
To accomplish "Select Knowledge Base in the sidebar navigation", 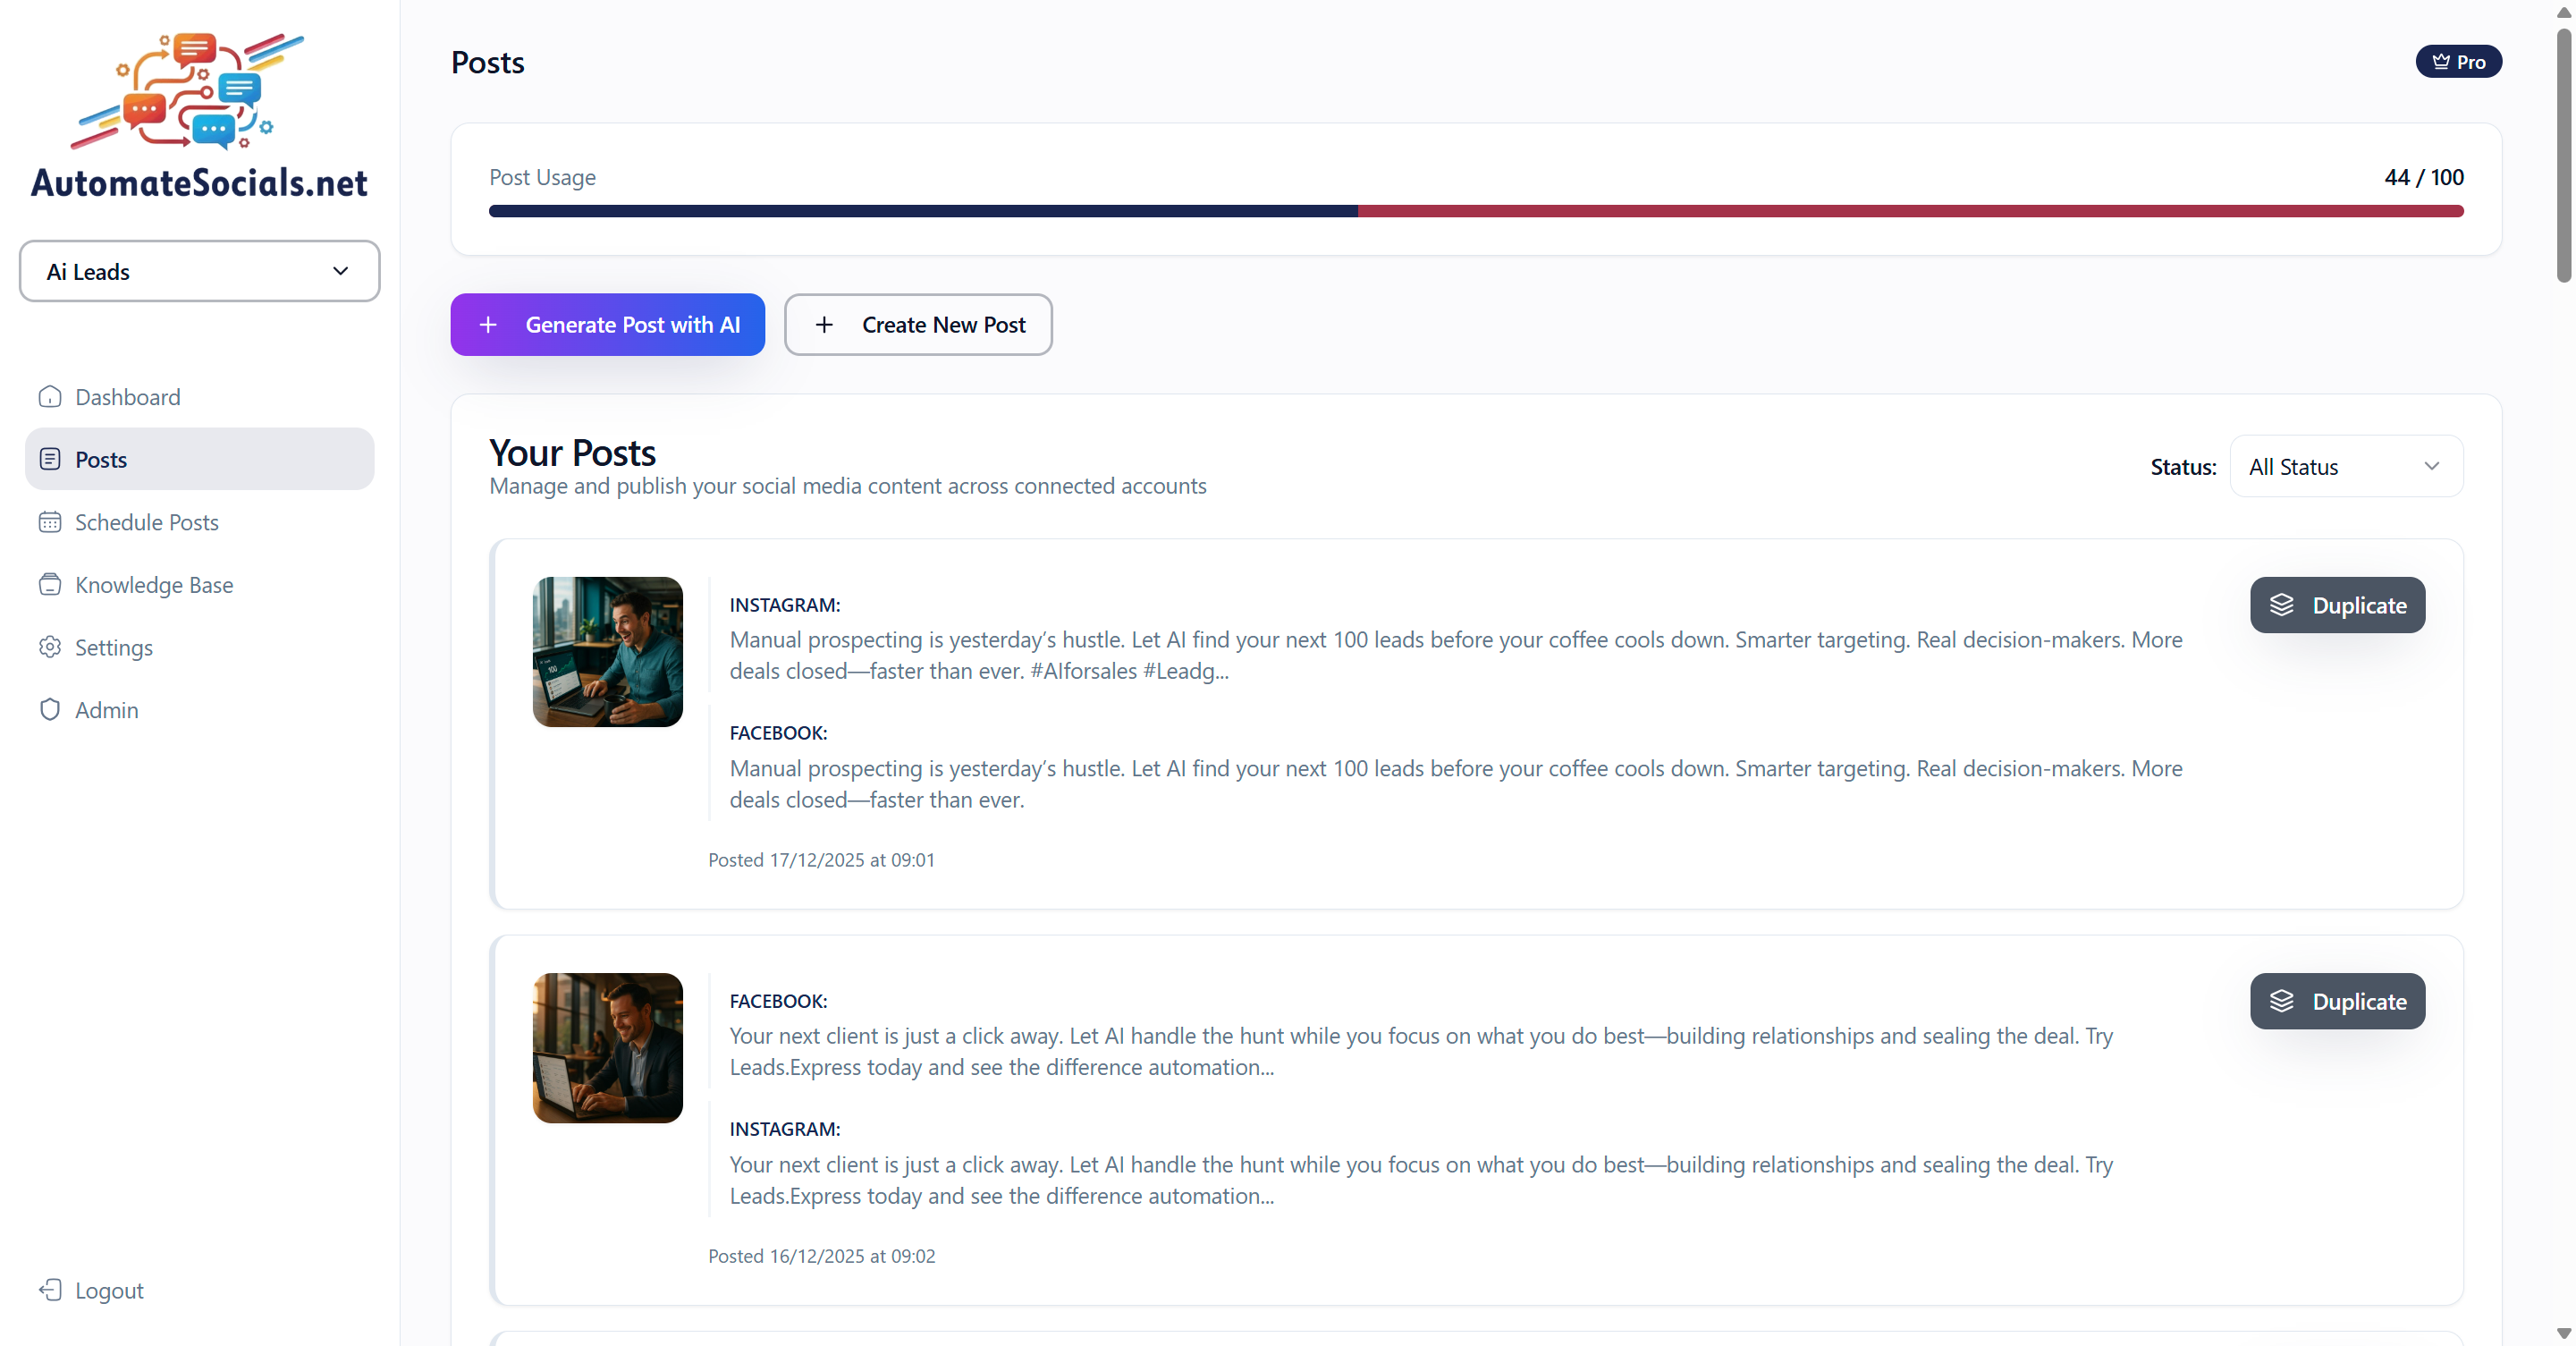I will tap(154, 584).
